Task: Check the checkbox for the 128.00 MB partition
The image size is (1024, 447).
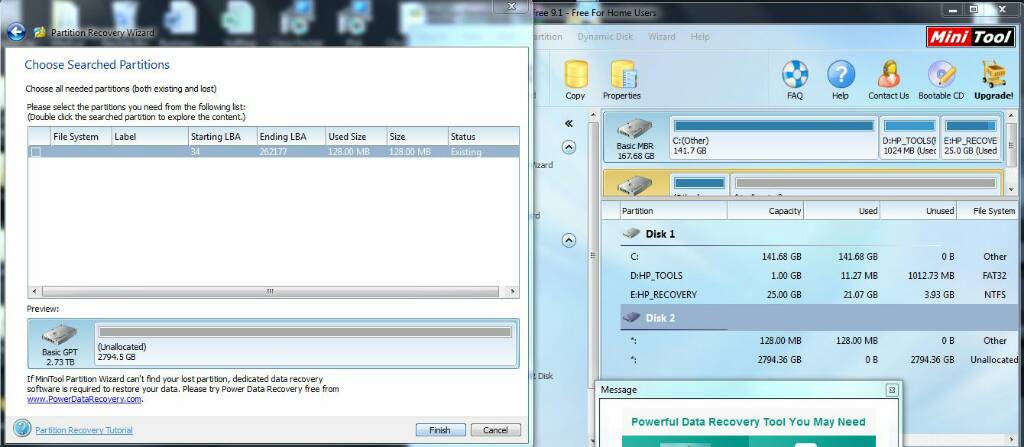Action: point(37,152)
